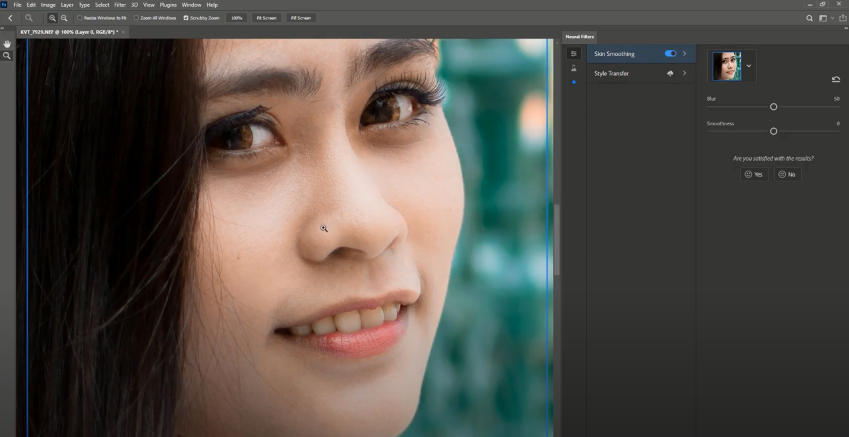This screenshot has width=849, height=437.
Task: Select the Hand tool
Action: 7,44
